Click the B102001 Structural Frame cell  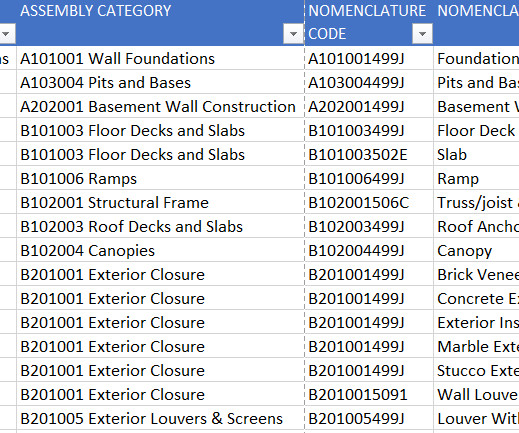[160, 202]
